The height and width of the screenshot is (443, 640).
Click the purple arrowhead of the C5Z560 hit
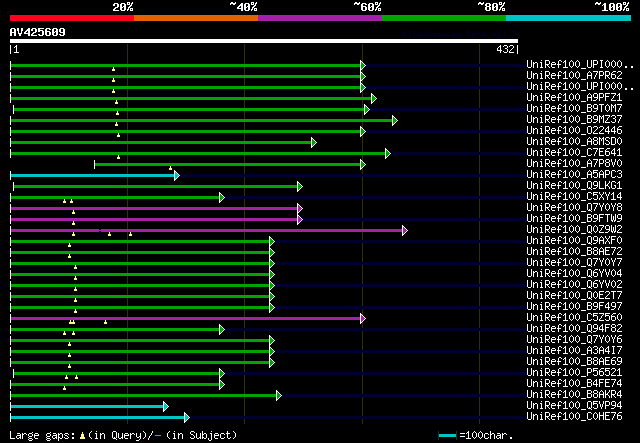(362, 318)
